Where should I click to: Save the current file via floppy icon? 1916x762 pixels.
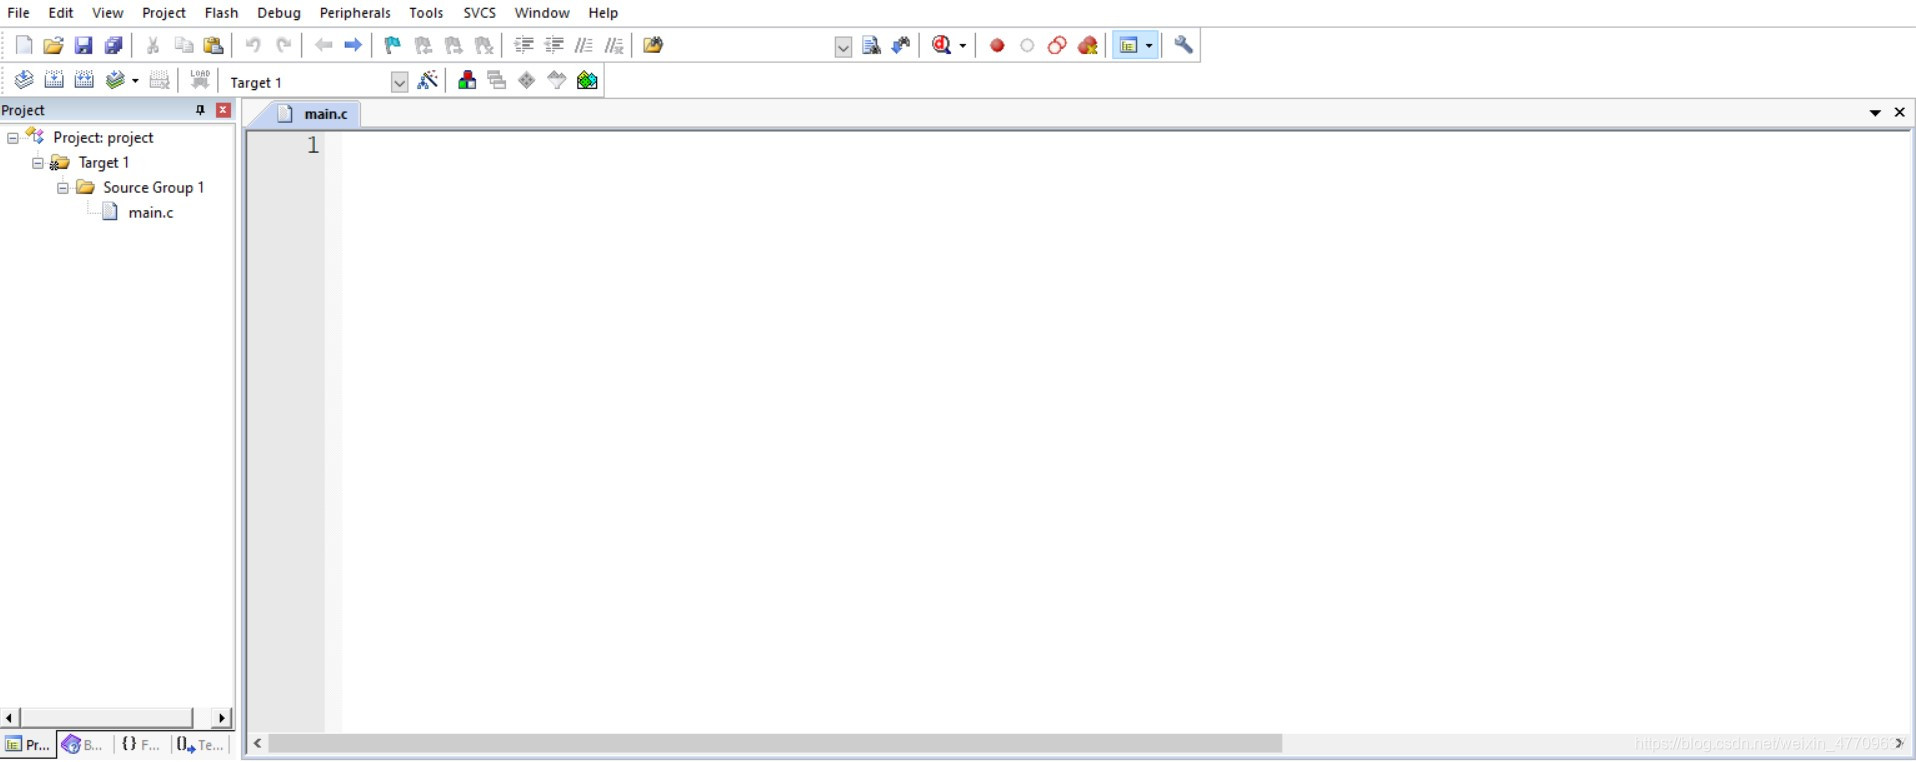click(x=83, y=45)
